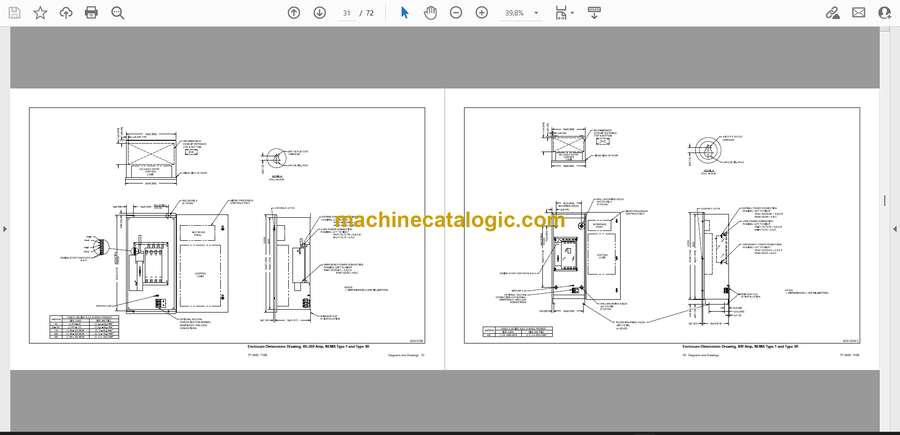Go to the previous page with up arrow

(x=294, y=13)
